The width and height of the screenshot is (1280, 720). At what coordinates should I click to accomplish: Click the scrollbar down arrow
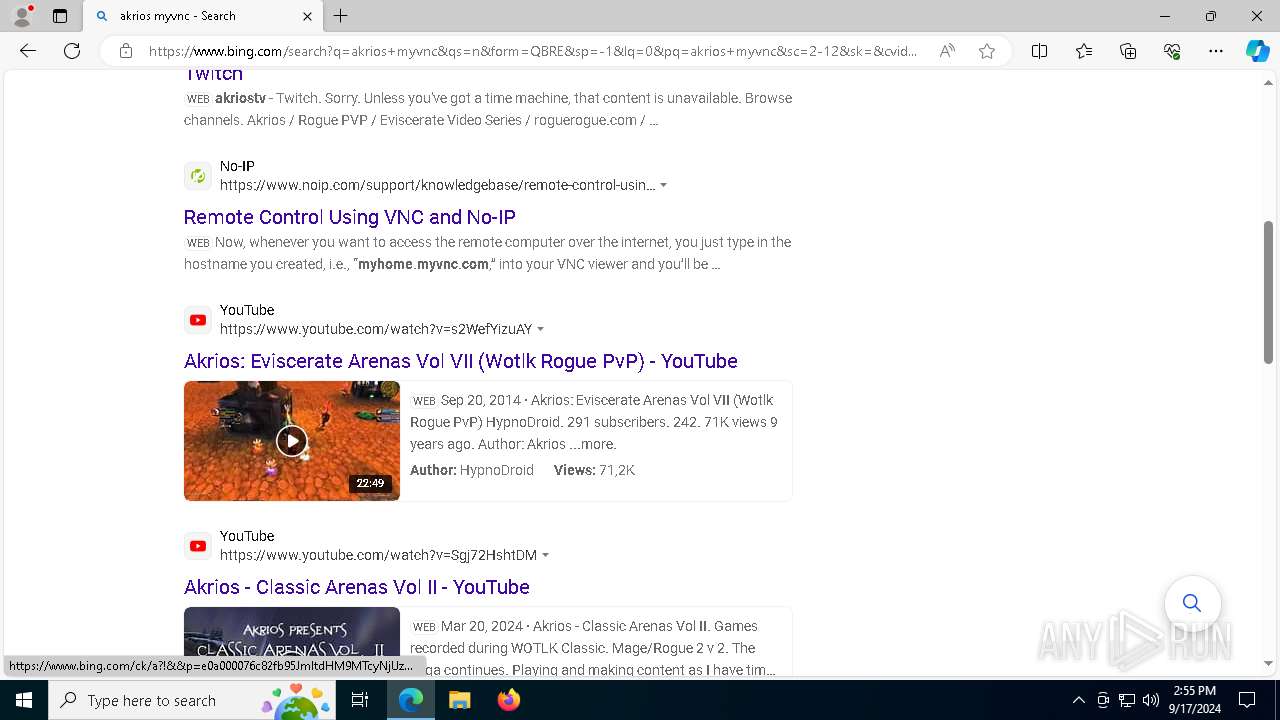tap(1268, 663)
